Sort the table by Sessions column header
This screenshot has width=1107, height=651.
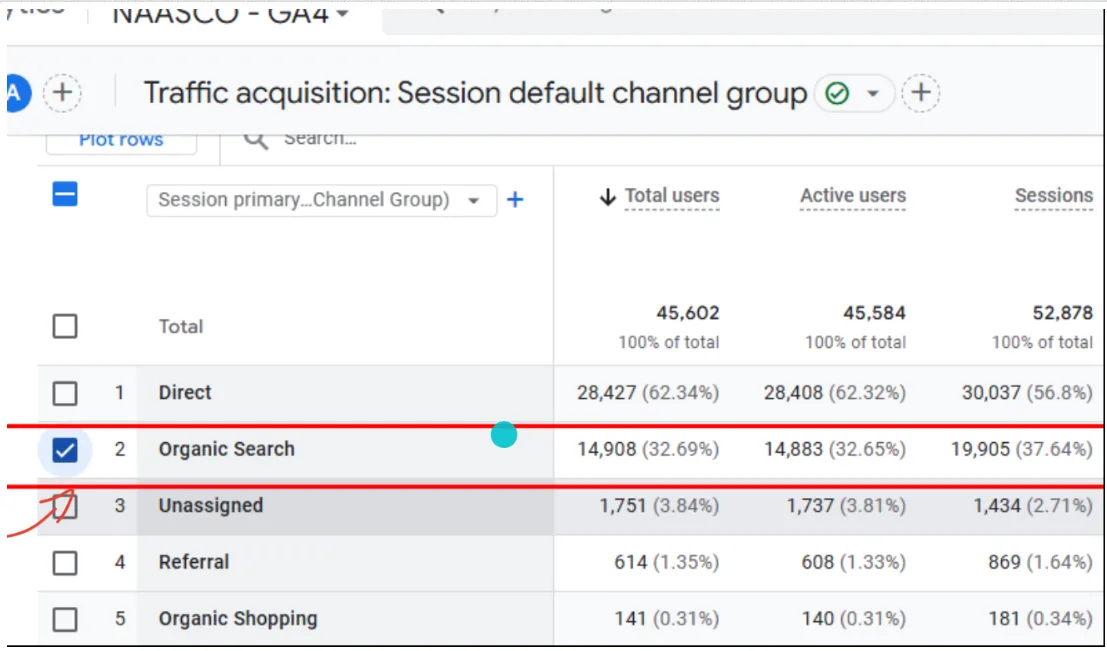pos(1053,195)
